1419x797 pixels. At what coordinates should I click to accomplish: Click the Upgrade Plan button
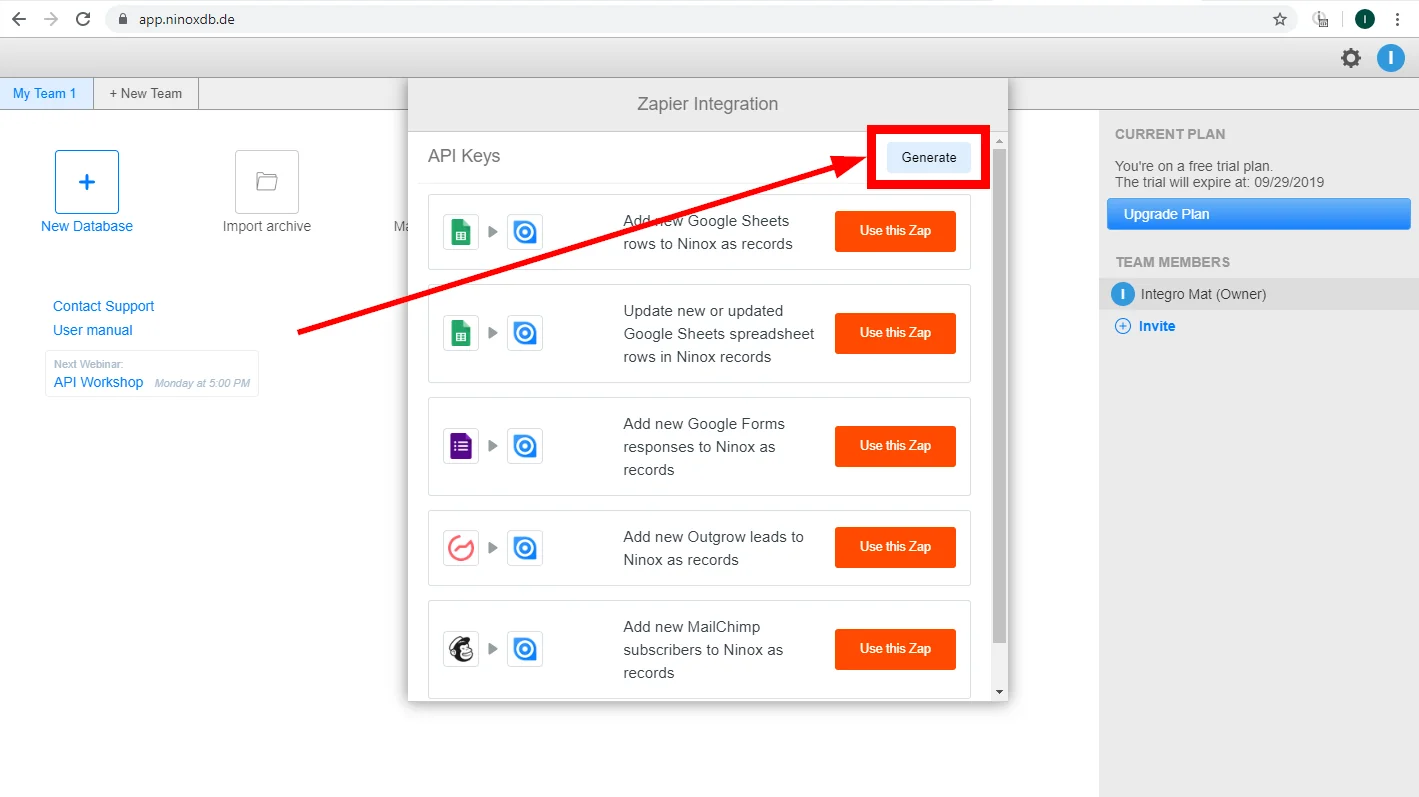click(1259, 214)
